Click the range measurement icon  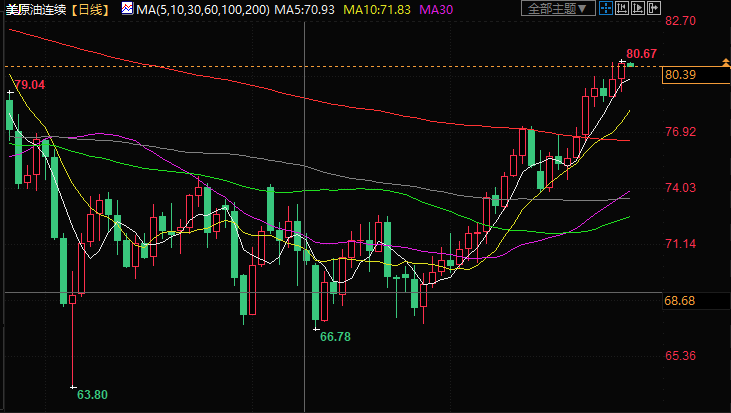click(622, 8)
